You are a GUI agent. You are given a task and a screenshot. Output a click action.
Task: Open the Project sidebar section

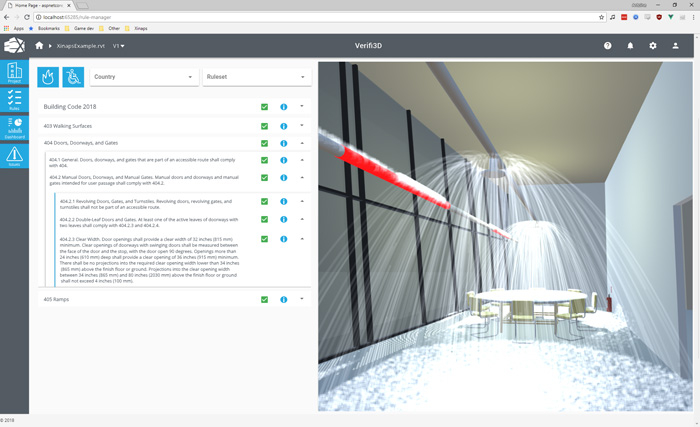click(14, 73)
